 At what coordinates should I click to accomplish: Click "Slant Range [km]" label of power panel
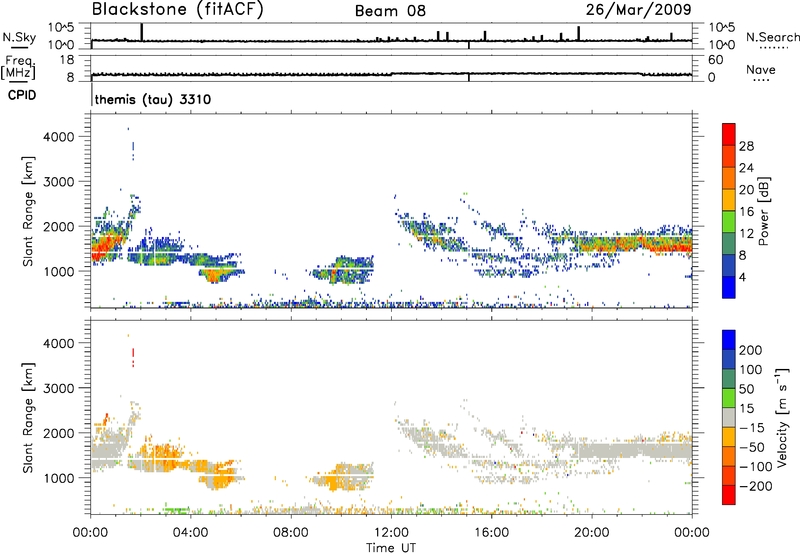click(28, 211)
